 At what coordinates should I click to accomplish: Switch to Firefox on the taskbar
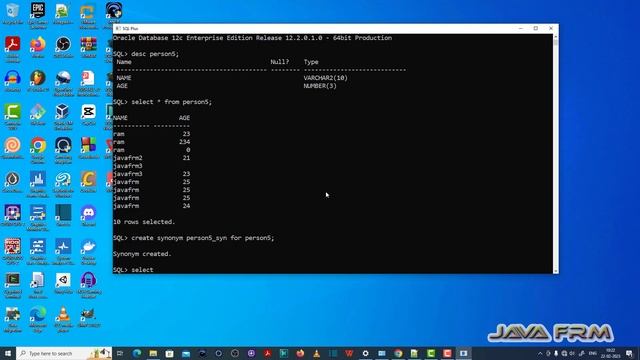(x=300, y=353)
